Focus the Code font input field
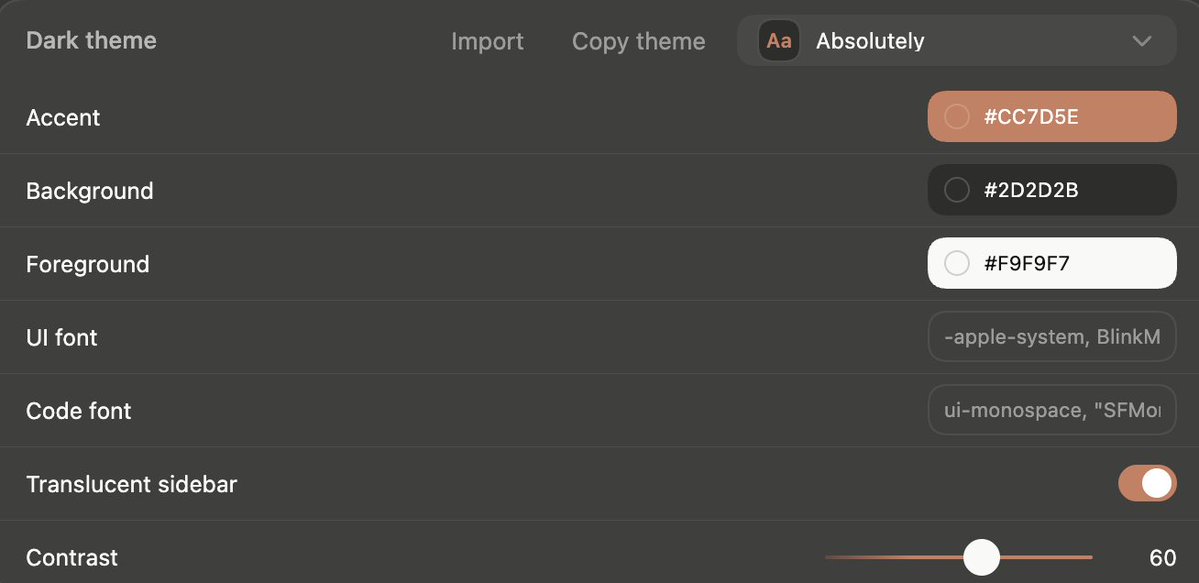1199x583 pixels. pyautogui.click(x=1052, y=410)
